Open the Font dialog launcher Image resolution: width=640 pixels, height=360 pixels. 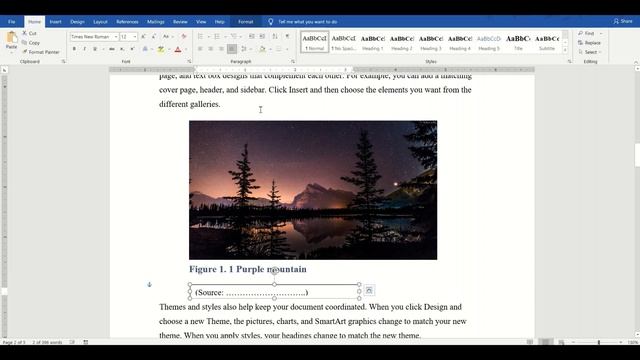coord(189,61)
